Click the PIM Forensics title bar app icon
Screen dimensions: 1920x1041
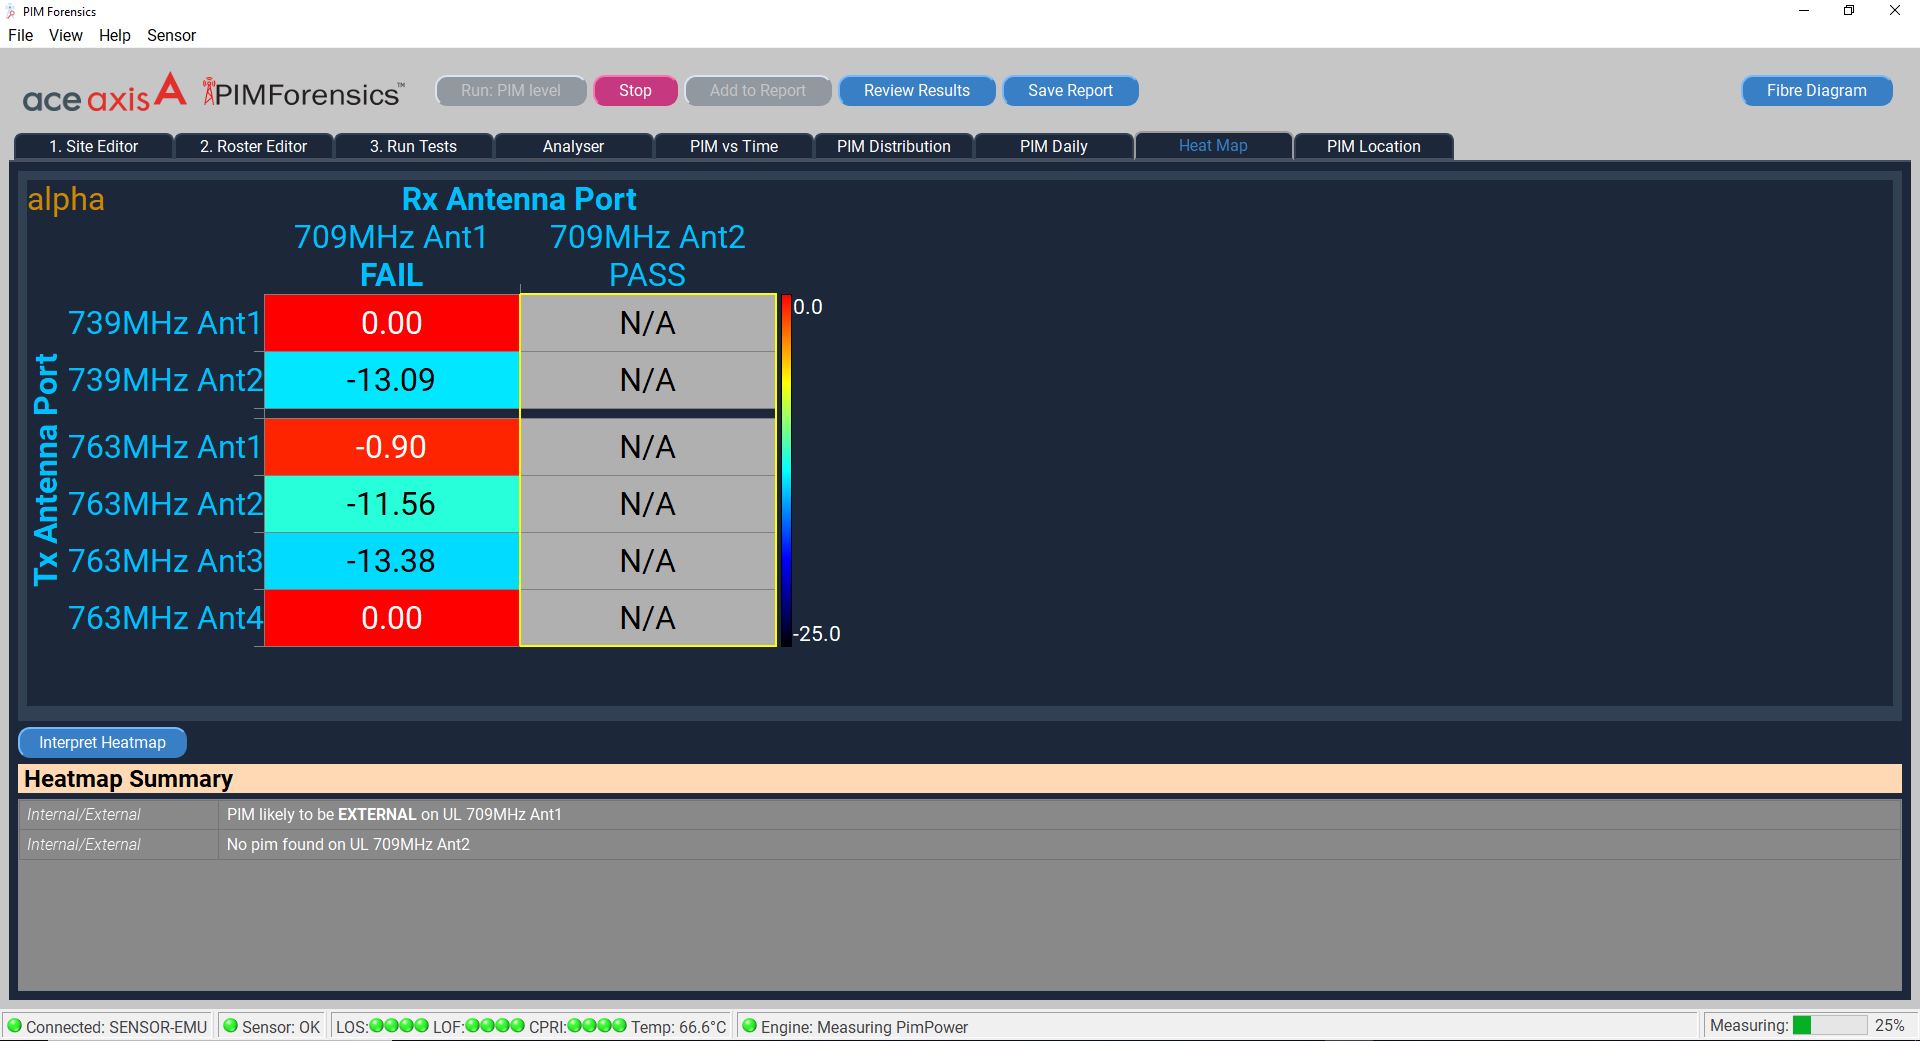(x=11, y=12)
